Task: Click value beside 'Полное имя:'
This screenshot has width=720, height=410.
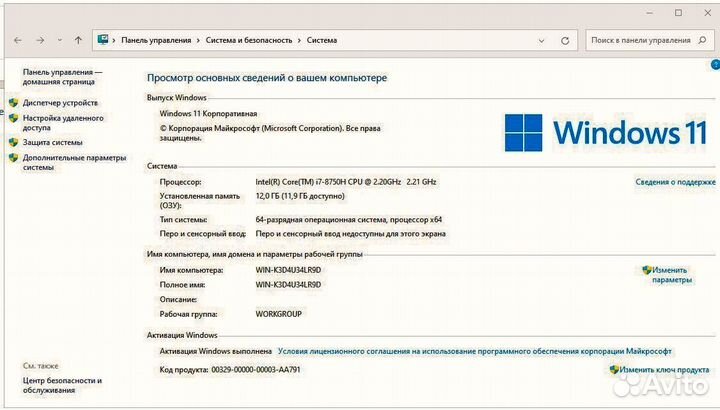Action: pyautogui.click(x=288, y=285)
